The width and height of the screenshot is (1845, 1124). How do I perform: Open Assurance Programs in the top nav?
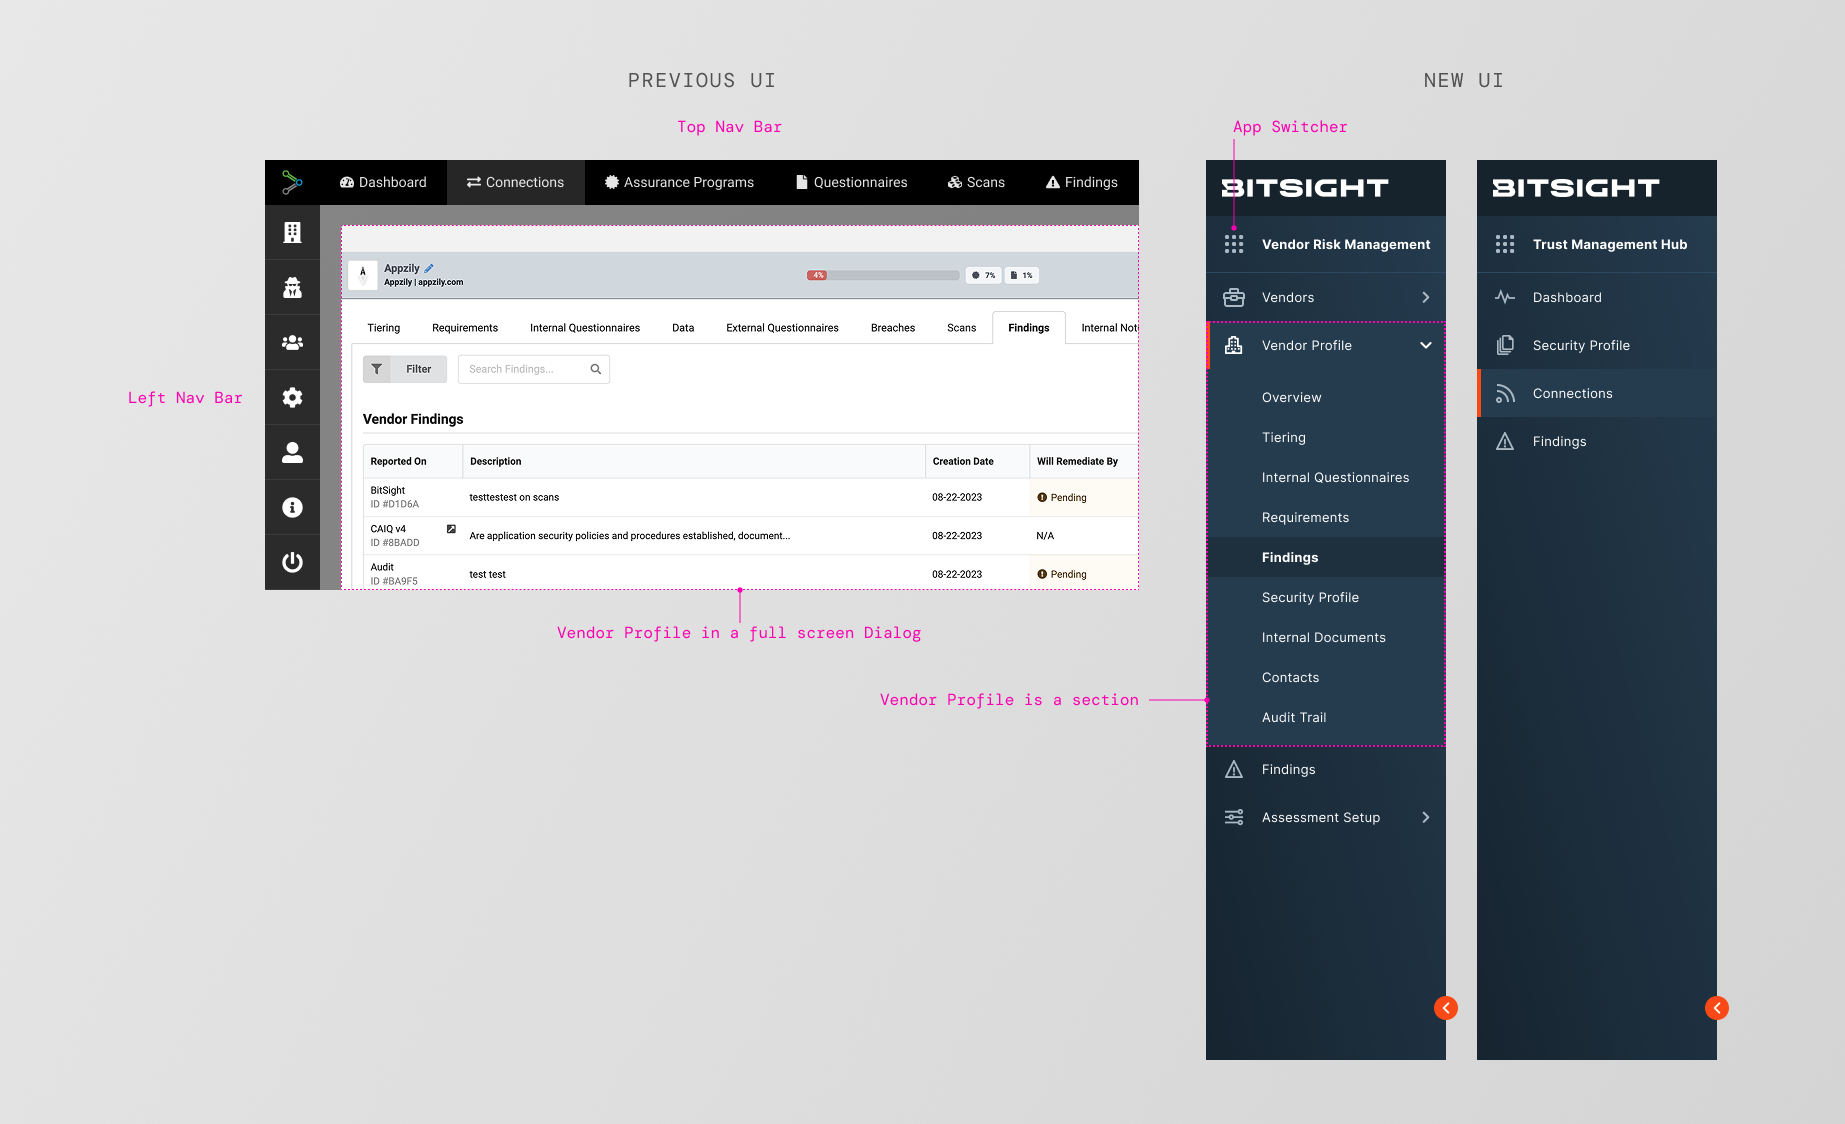(x=679, y=182)
